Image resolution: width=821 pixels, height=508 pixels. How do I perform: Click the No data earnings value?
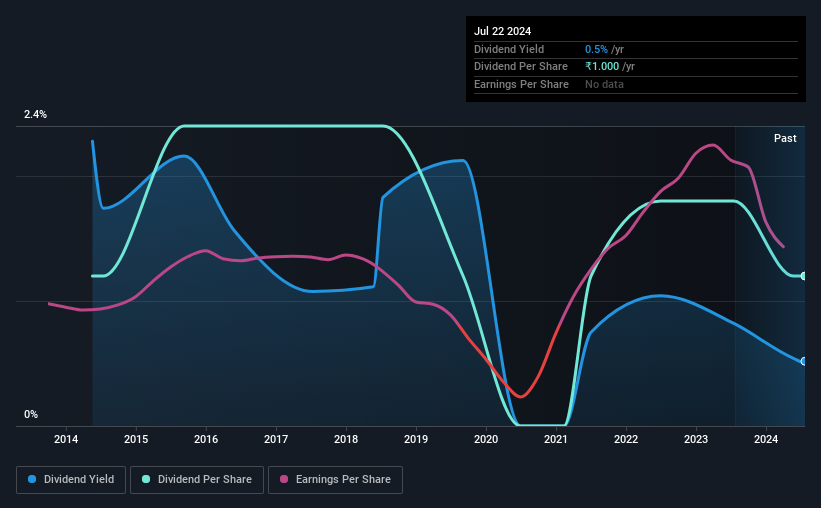604,84
